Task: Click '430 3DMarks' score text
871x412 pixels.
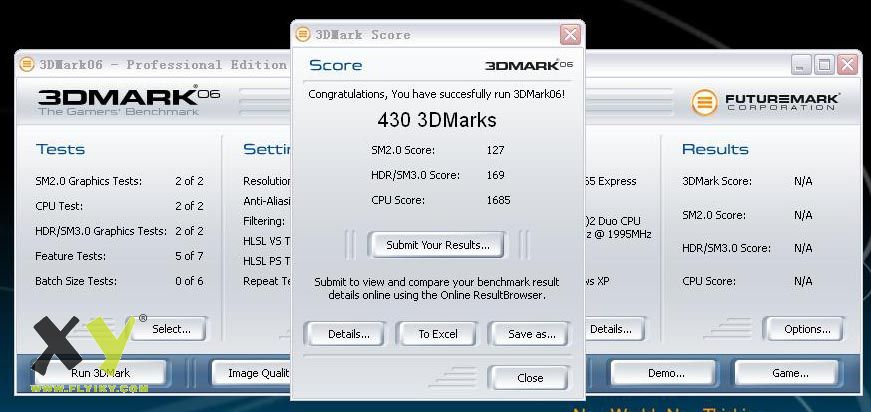Action: [x=437, y=120]
